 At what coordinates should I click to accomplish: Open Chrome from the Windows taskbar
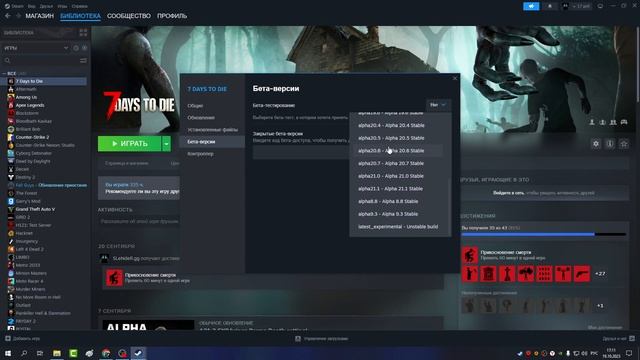point(106,353)
